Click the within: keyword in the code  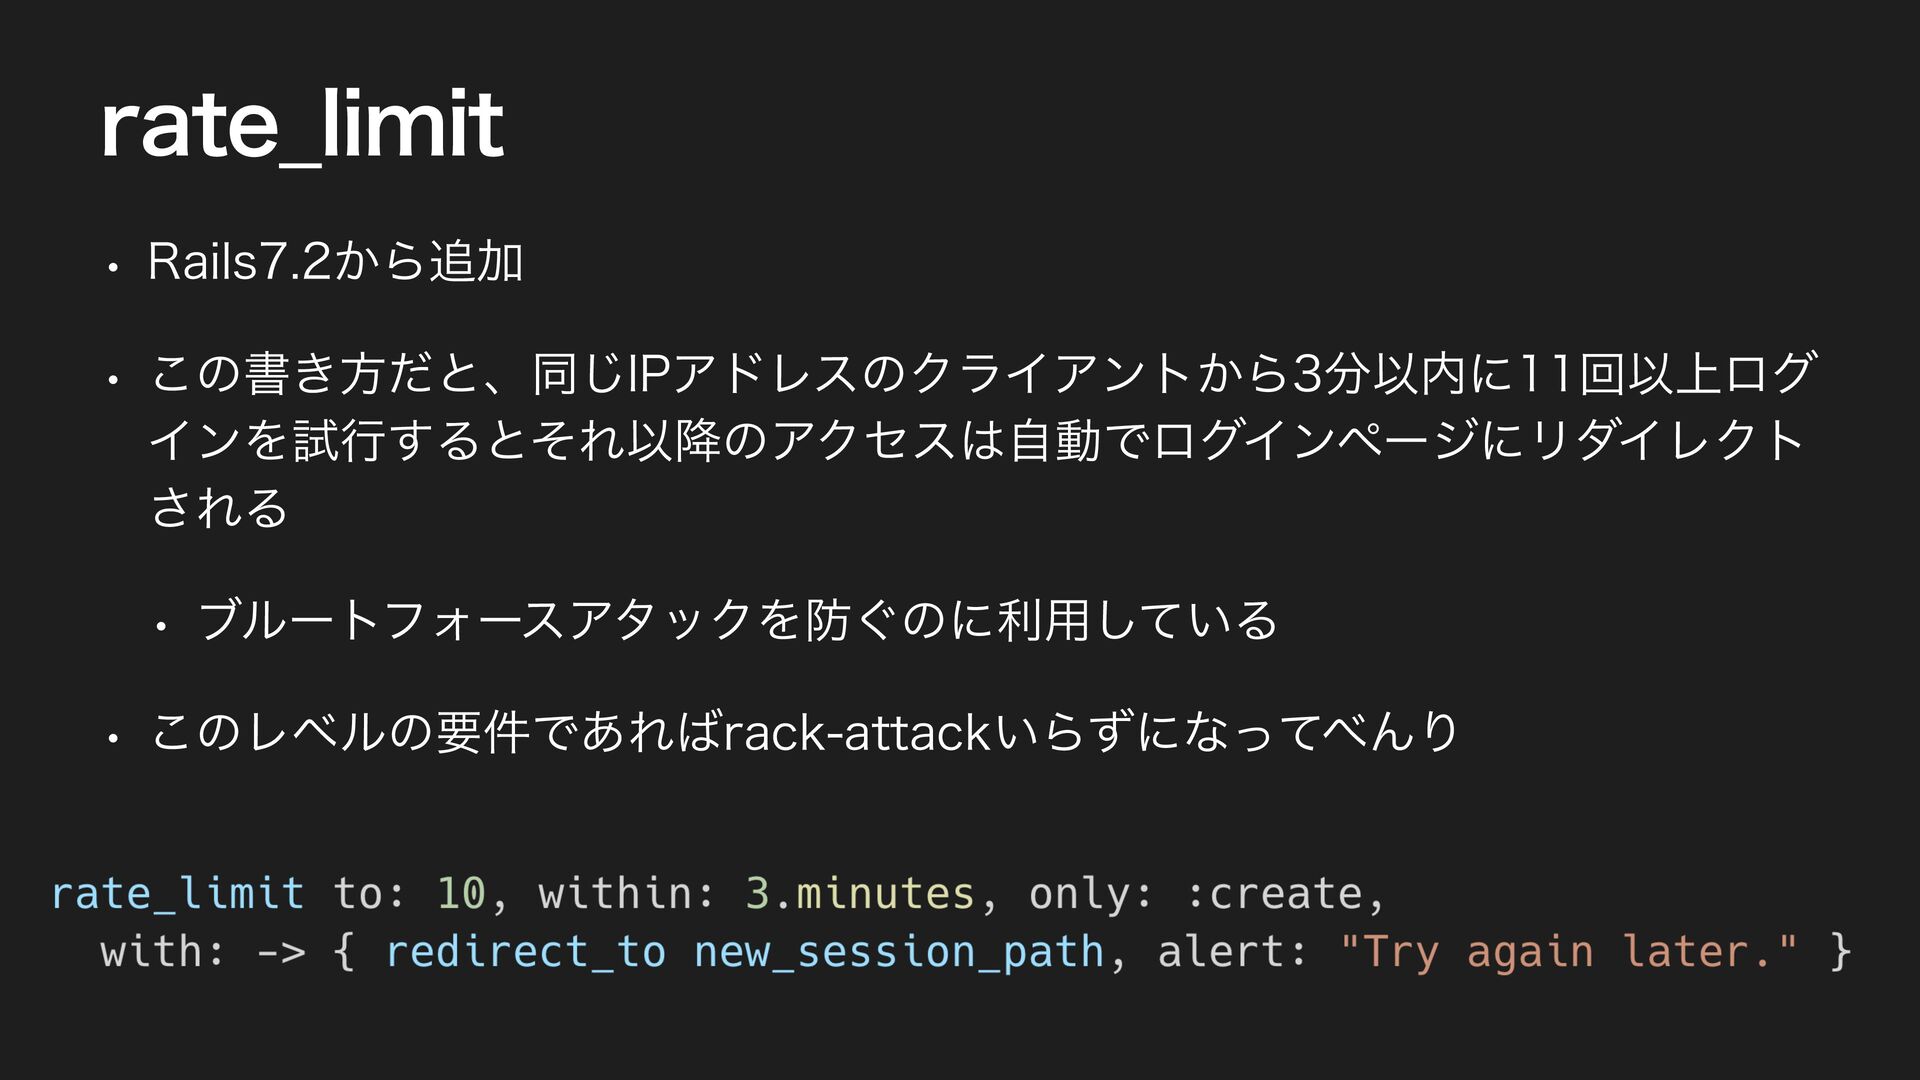627,893
